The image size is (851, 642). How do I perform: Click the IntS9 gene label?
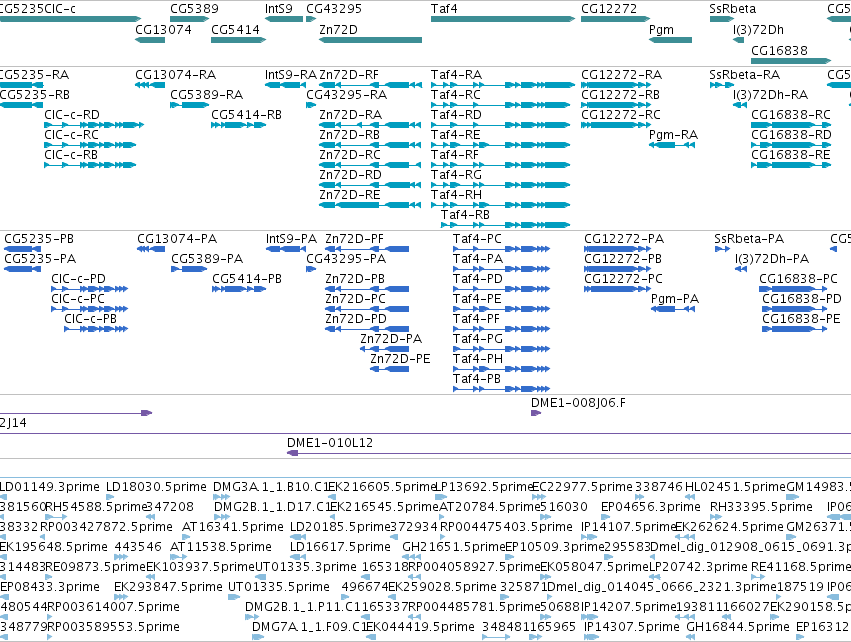point(278,9)
